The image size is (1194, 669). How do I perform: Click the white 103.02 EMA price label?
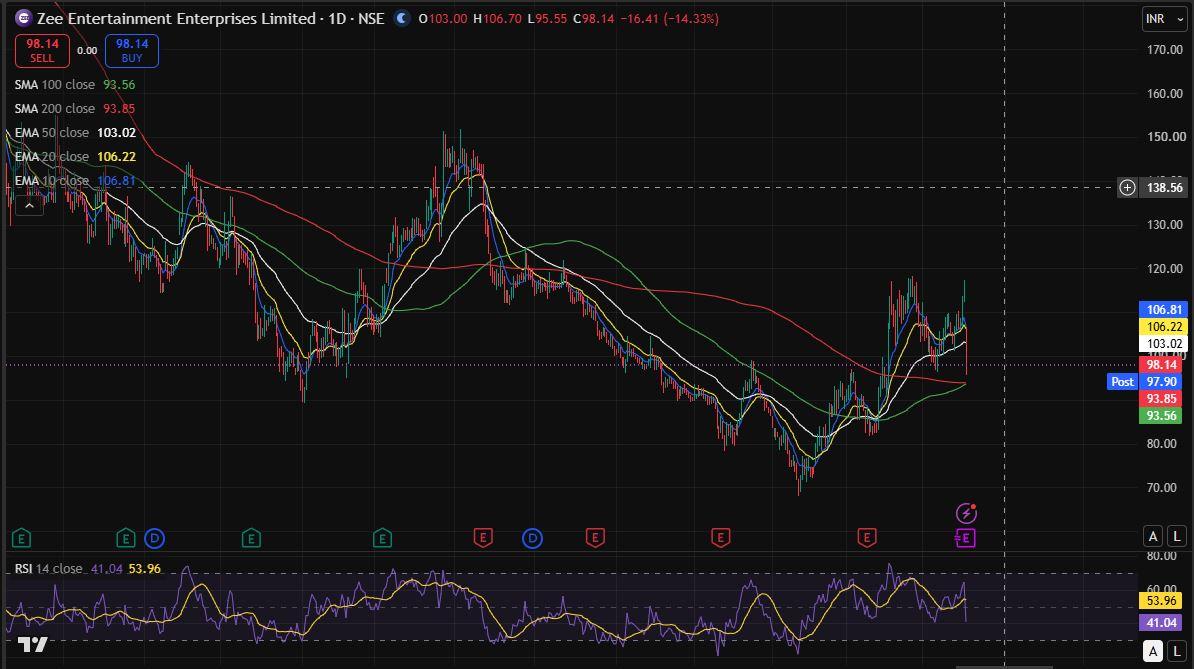[1164, 343]
